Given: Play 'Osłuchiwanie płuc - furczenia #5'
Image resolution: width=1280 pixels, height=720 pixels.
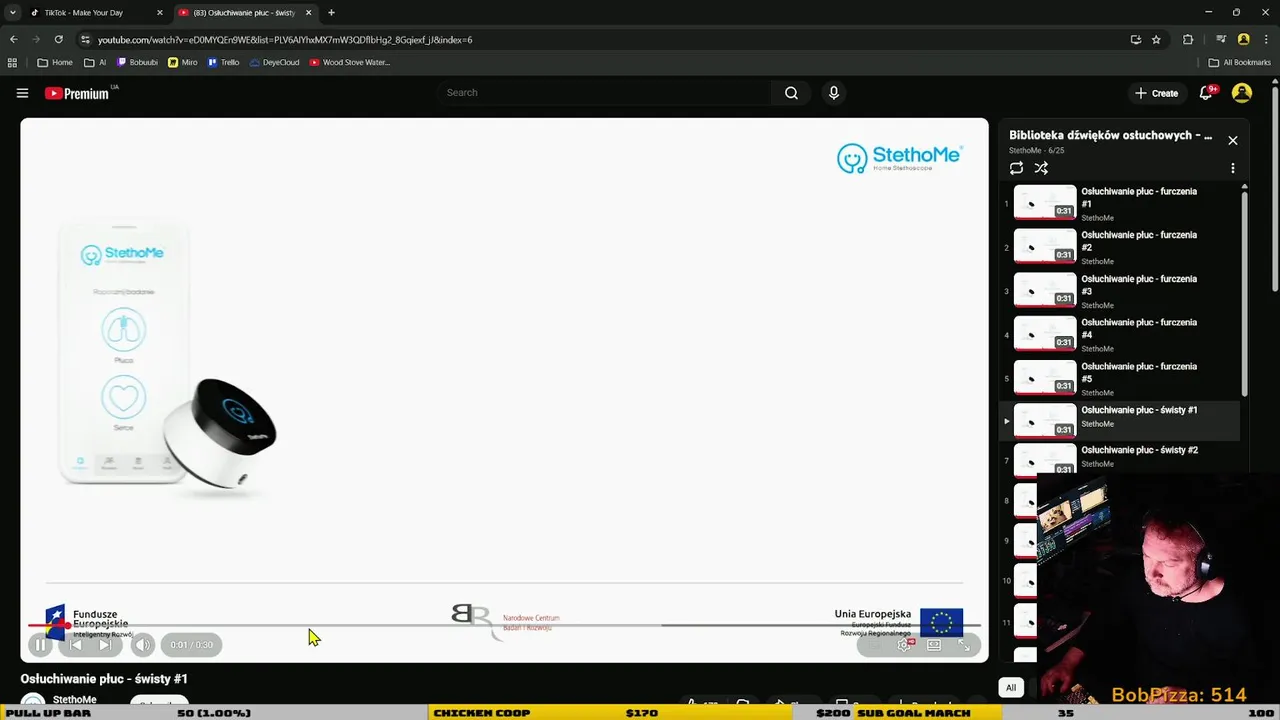Looking at the screenshot, I should (1120, 378).
